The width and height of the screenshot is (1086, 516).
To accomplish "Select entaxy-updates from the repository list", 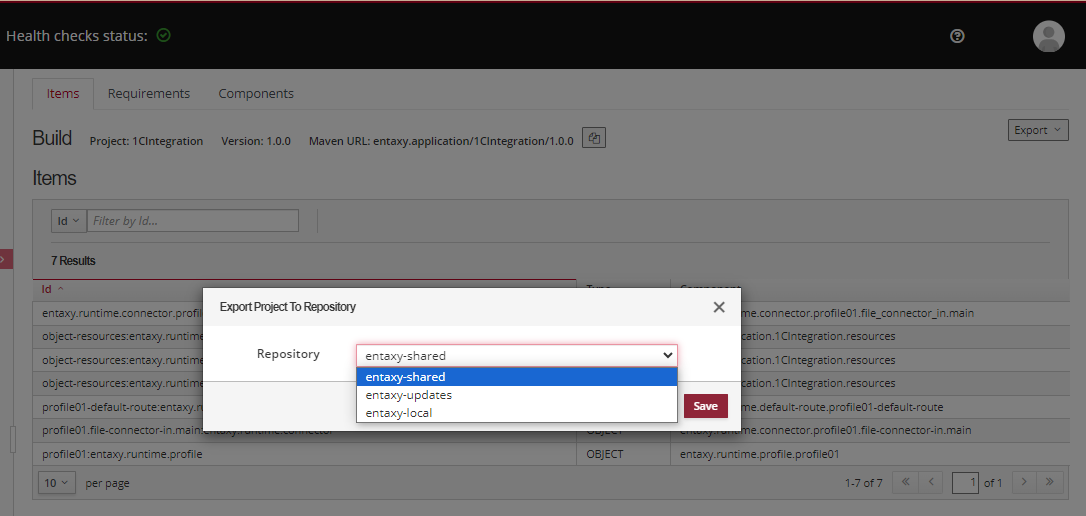I will 409,395.
